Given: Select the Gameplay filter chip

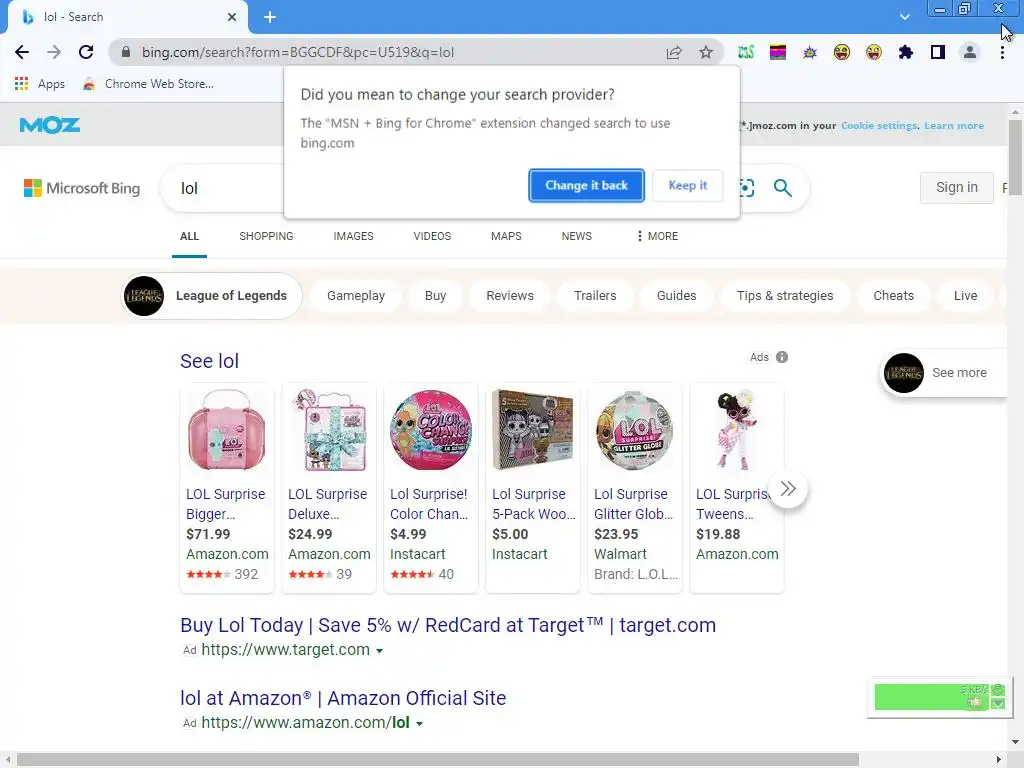Looking at the screenshot, I should click(356, 296).
